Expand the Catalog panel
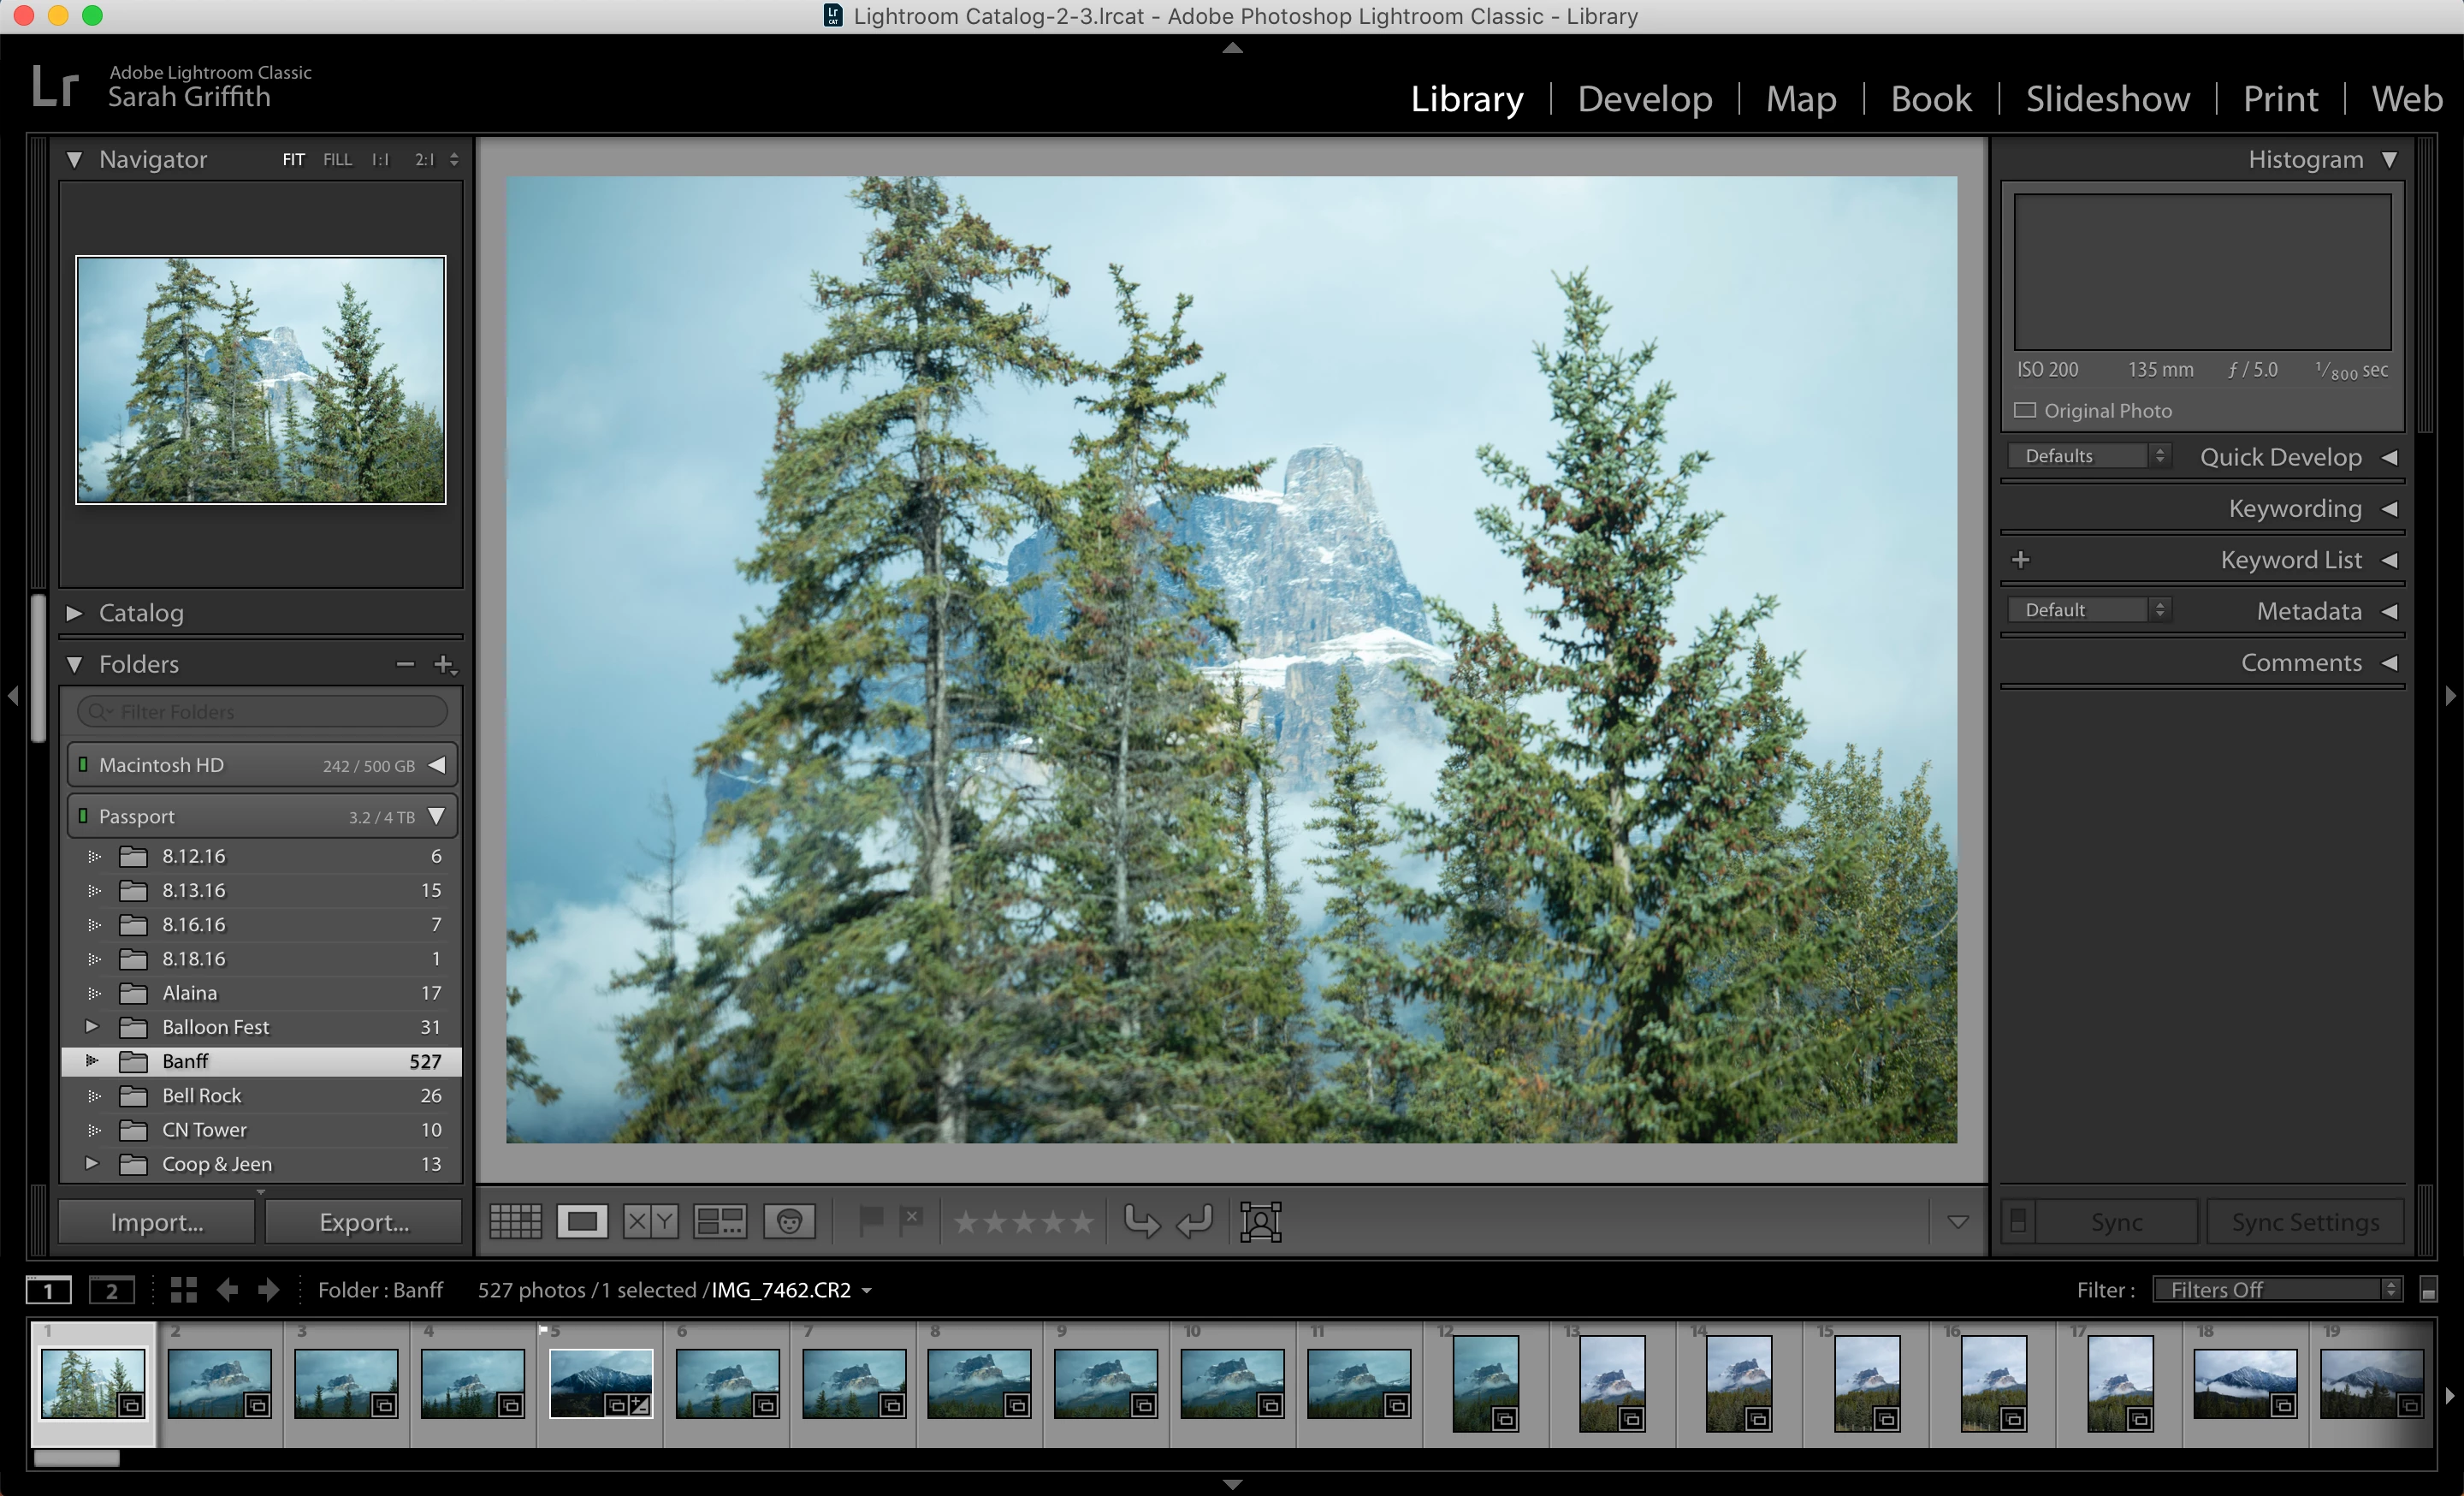The height and width of the screenshot is (1496, 2464). 75,613
